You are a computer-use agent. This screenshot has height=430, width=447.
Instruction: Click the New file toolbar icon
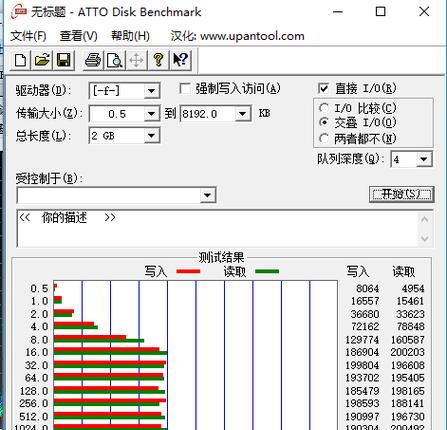[x=21, y=60]
